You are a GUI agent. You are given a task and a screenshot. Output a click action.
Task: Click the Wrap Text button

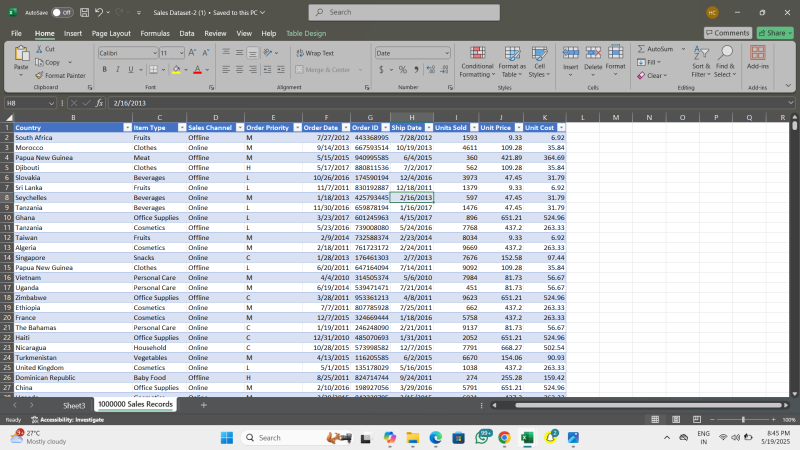(316, 53)
